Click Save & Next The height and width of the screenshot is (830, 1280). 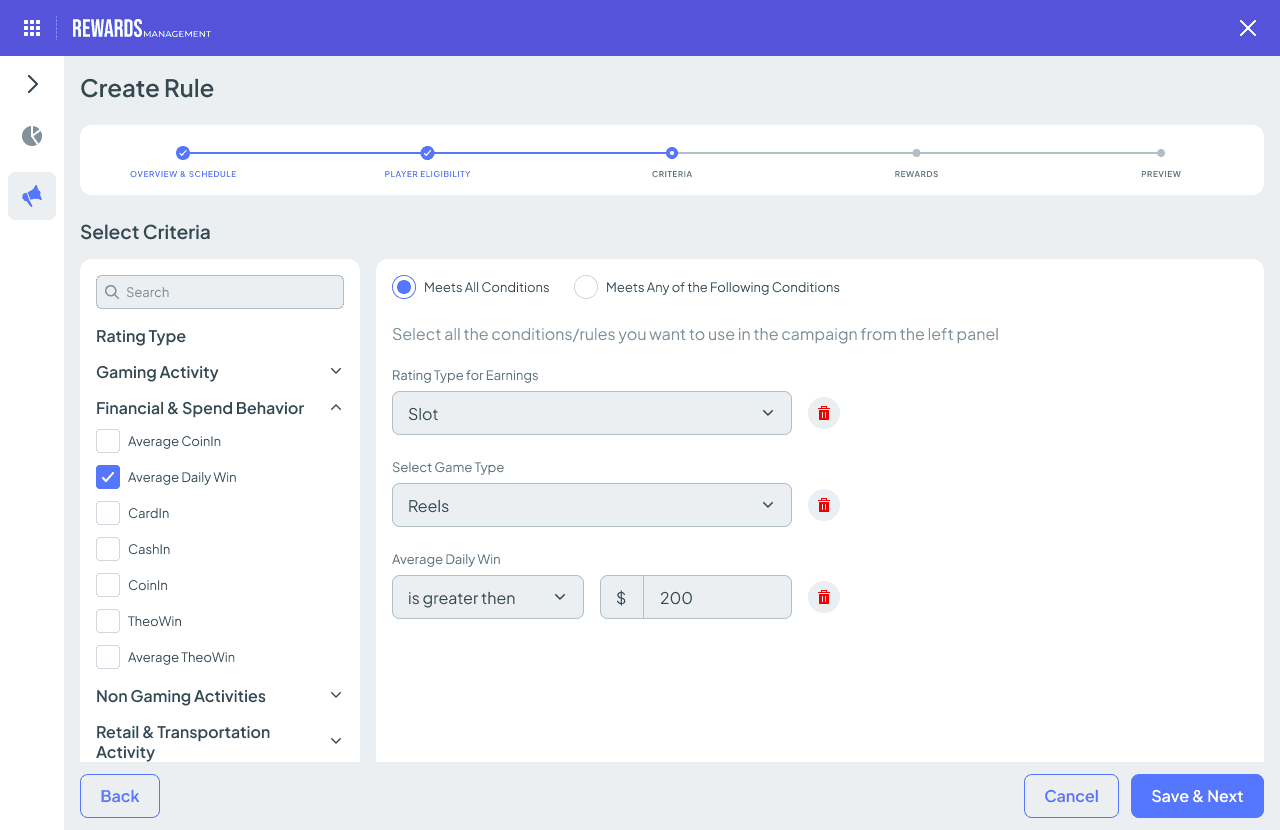[1197, 795]
